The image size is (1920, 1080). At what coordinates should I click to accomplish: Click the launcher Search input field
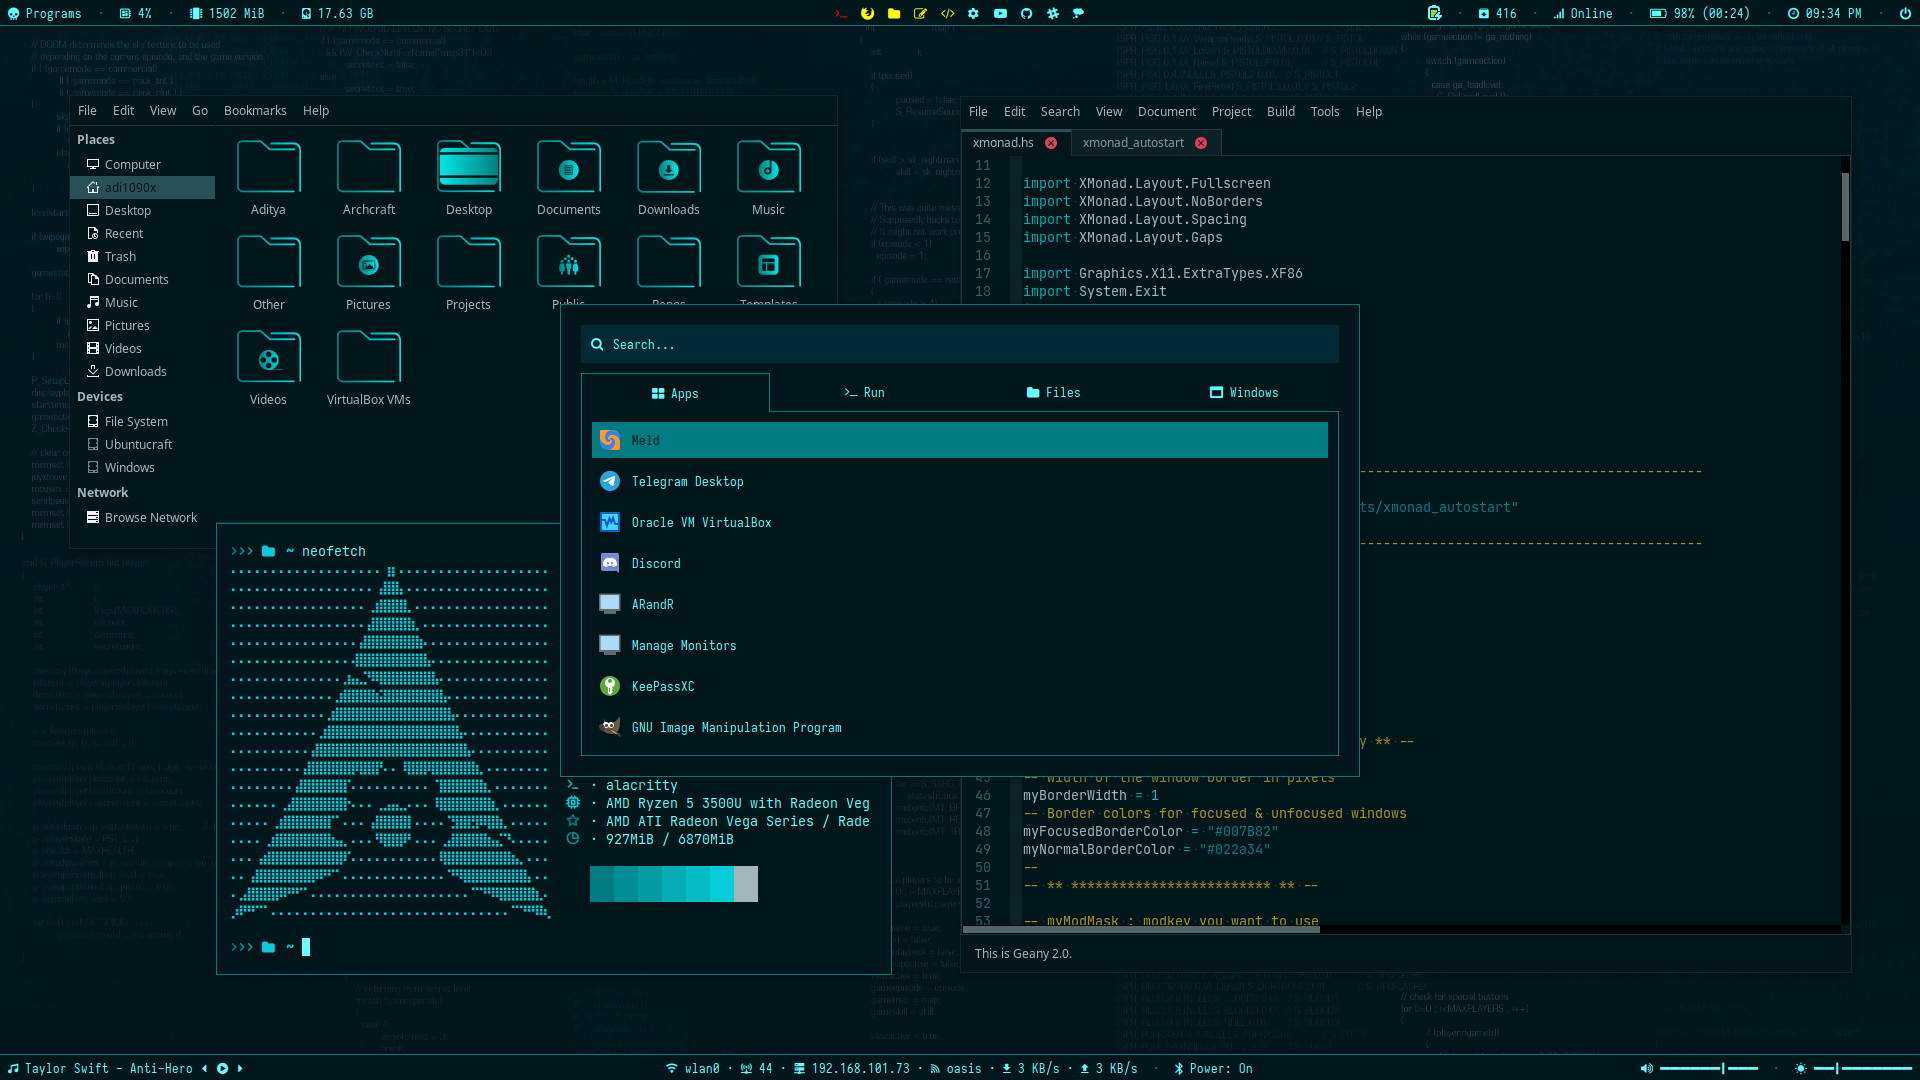[960, 344]
